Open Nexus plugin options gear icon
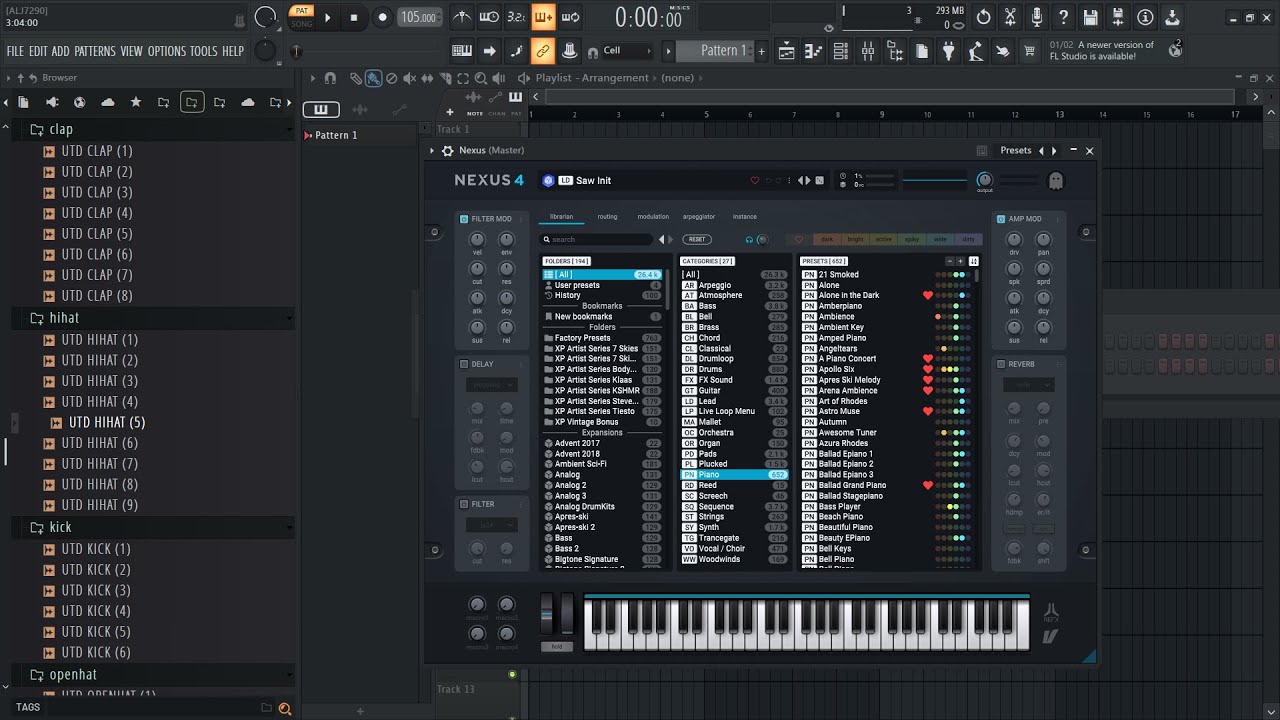Screen dimensions: 1280x720 coord(447,151)
